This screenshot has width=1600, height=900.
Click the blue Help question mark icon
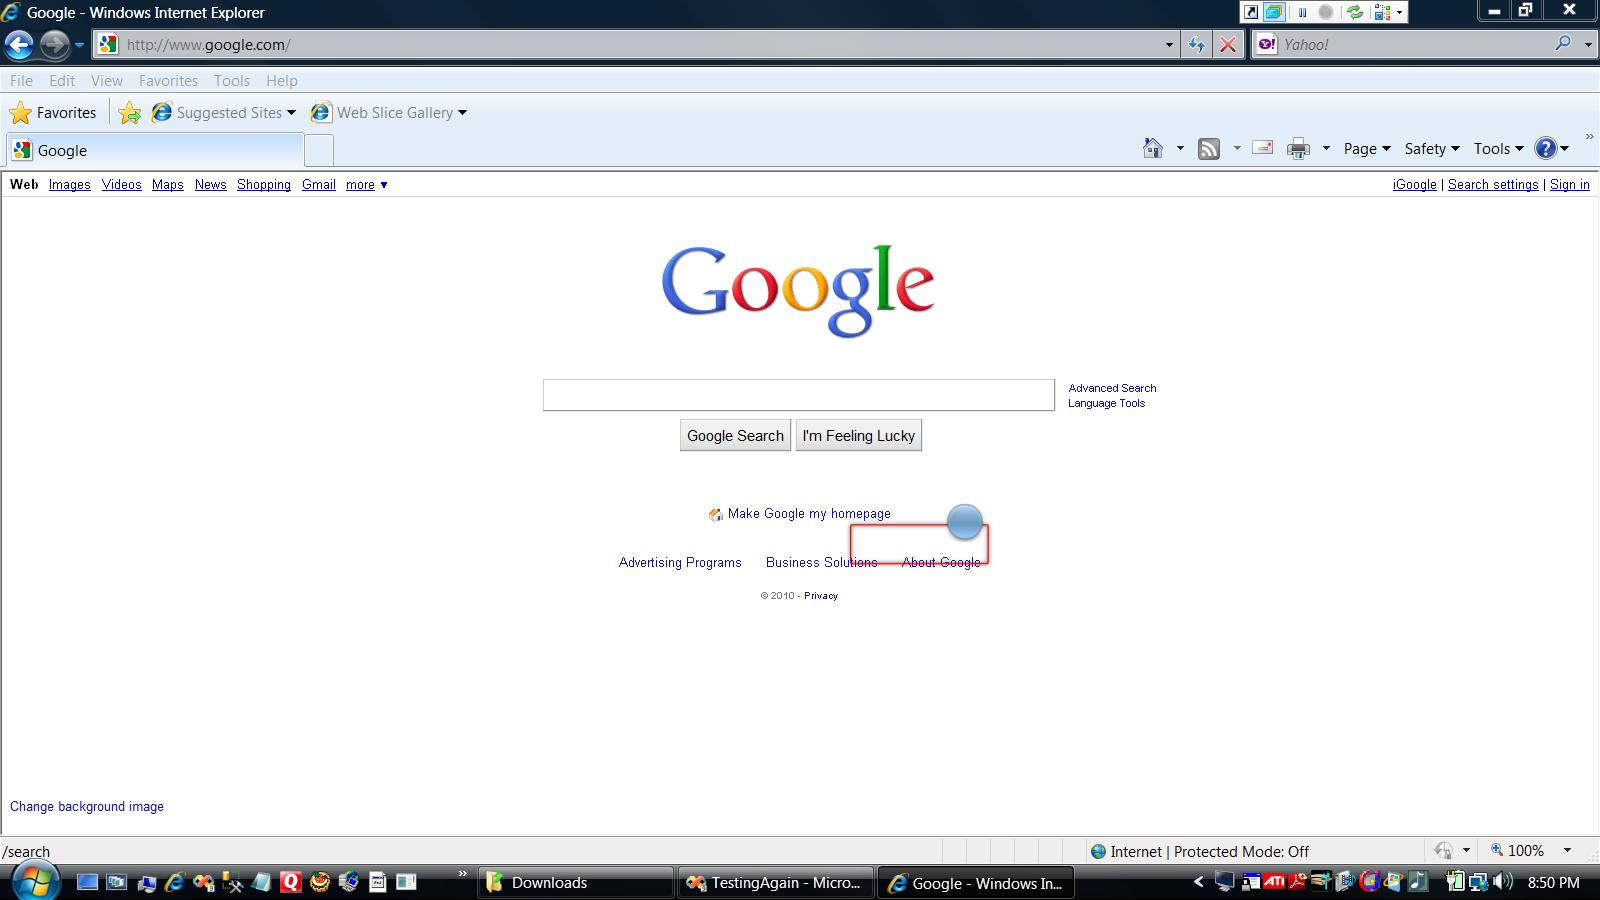coord(1546,149)
